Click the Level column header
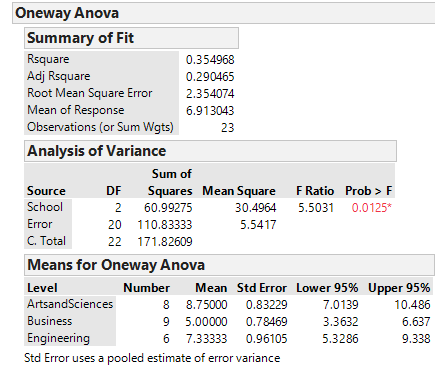435x367 pixels. [x=42, y=288]
